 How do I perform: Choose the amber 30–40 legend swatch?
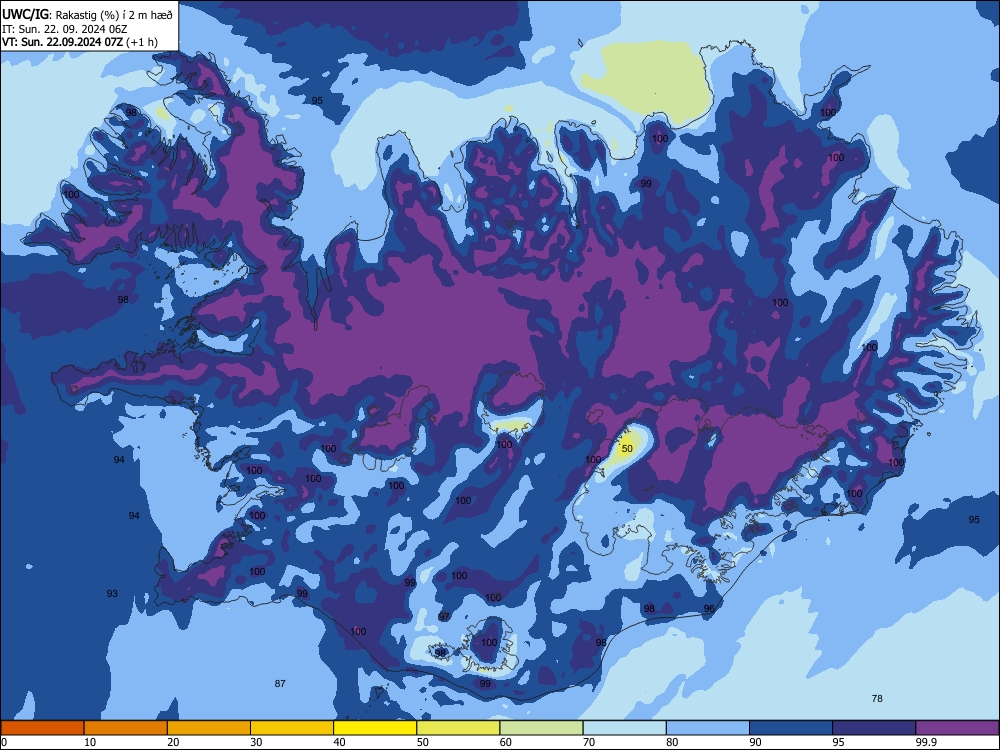pos(292,728)
